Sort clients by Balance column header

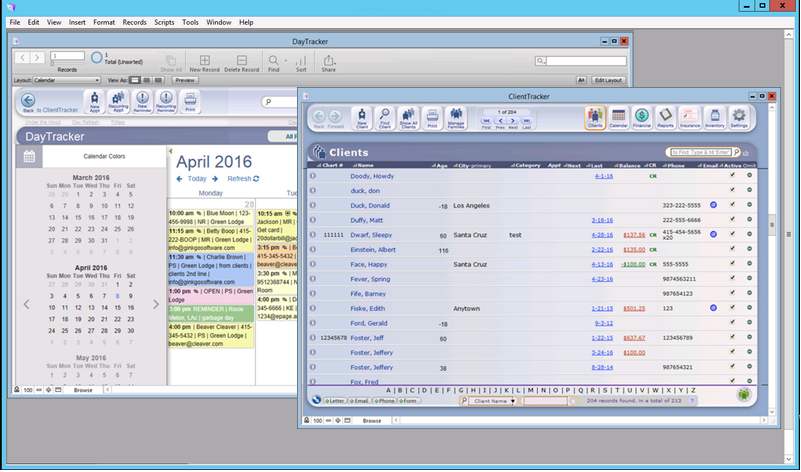pyautogui.click(x=627, y=166)
